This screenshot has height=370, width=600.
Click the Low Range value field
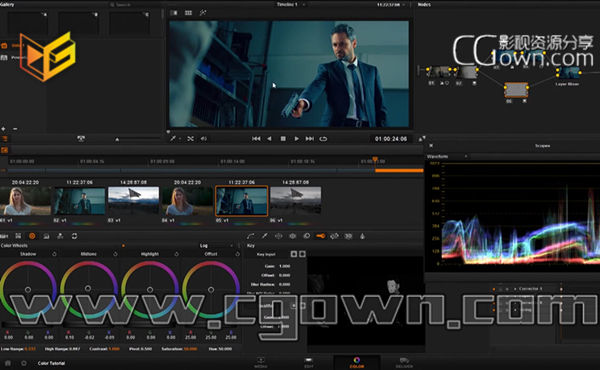(30, 349)
